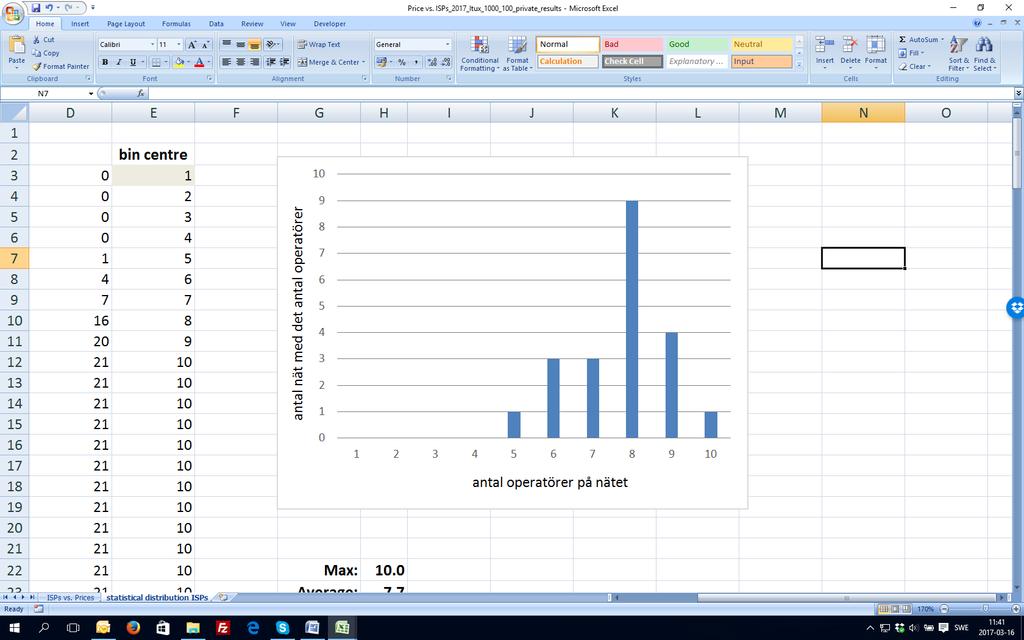Increase font size with Grow Font

click(x=192, y=44)
